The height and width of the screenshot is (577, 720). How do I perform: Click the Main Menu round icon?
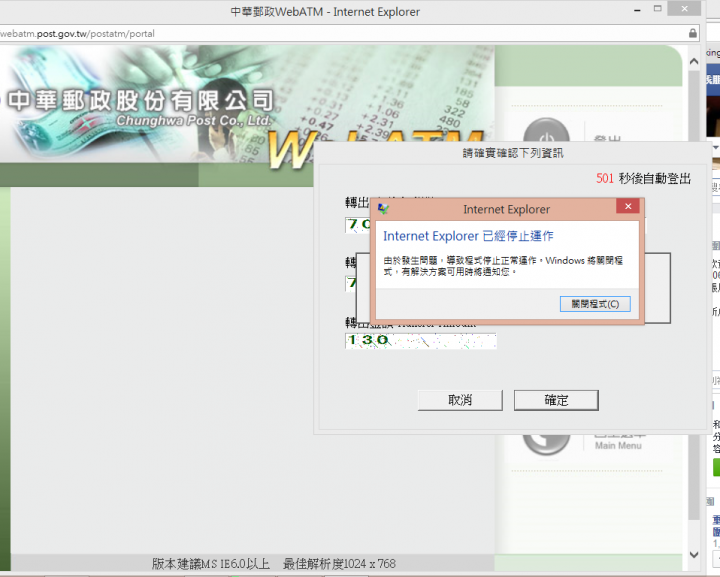(x=546, y=444)
